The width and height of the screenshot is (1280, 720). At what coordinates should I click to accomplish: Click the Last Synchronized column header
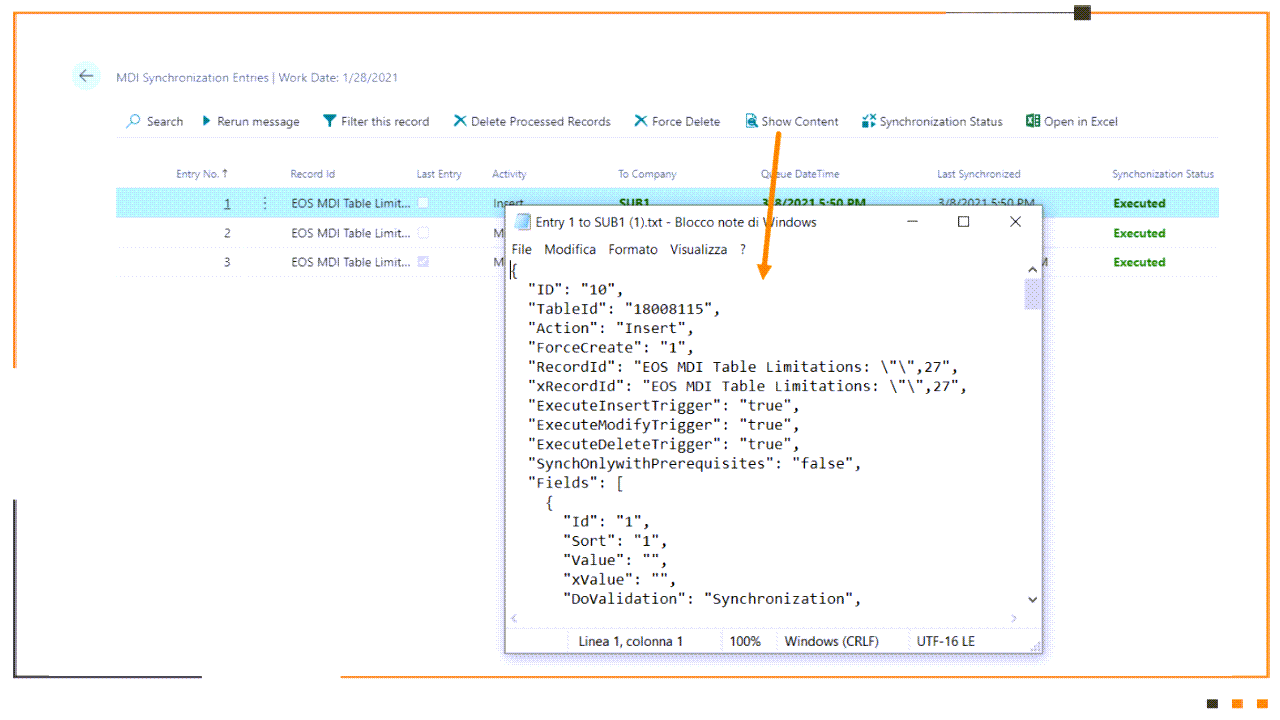[x=979, y=174]
